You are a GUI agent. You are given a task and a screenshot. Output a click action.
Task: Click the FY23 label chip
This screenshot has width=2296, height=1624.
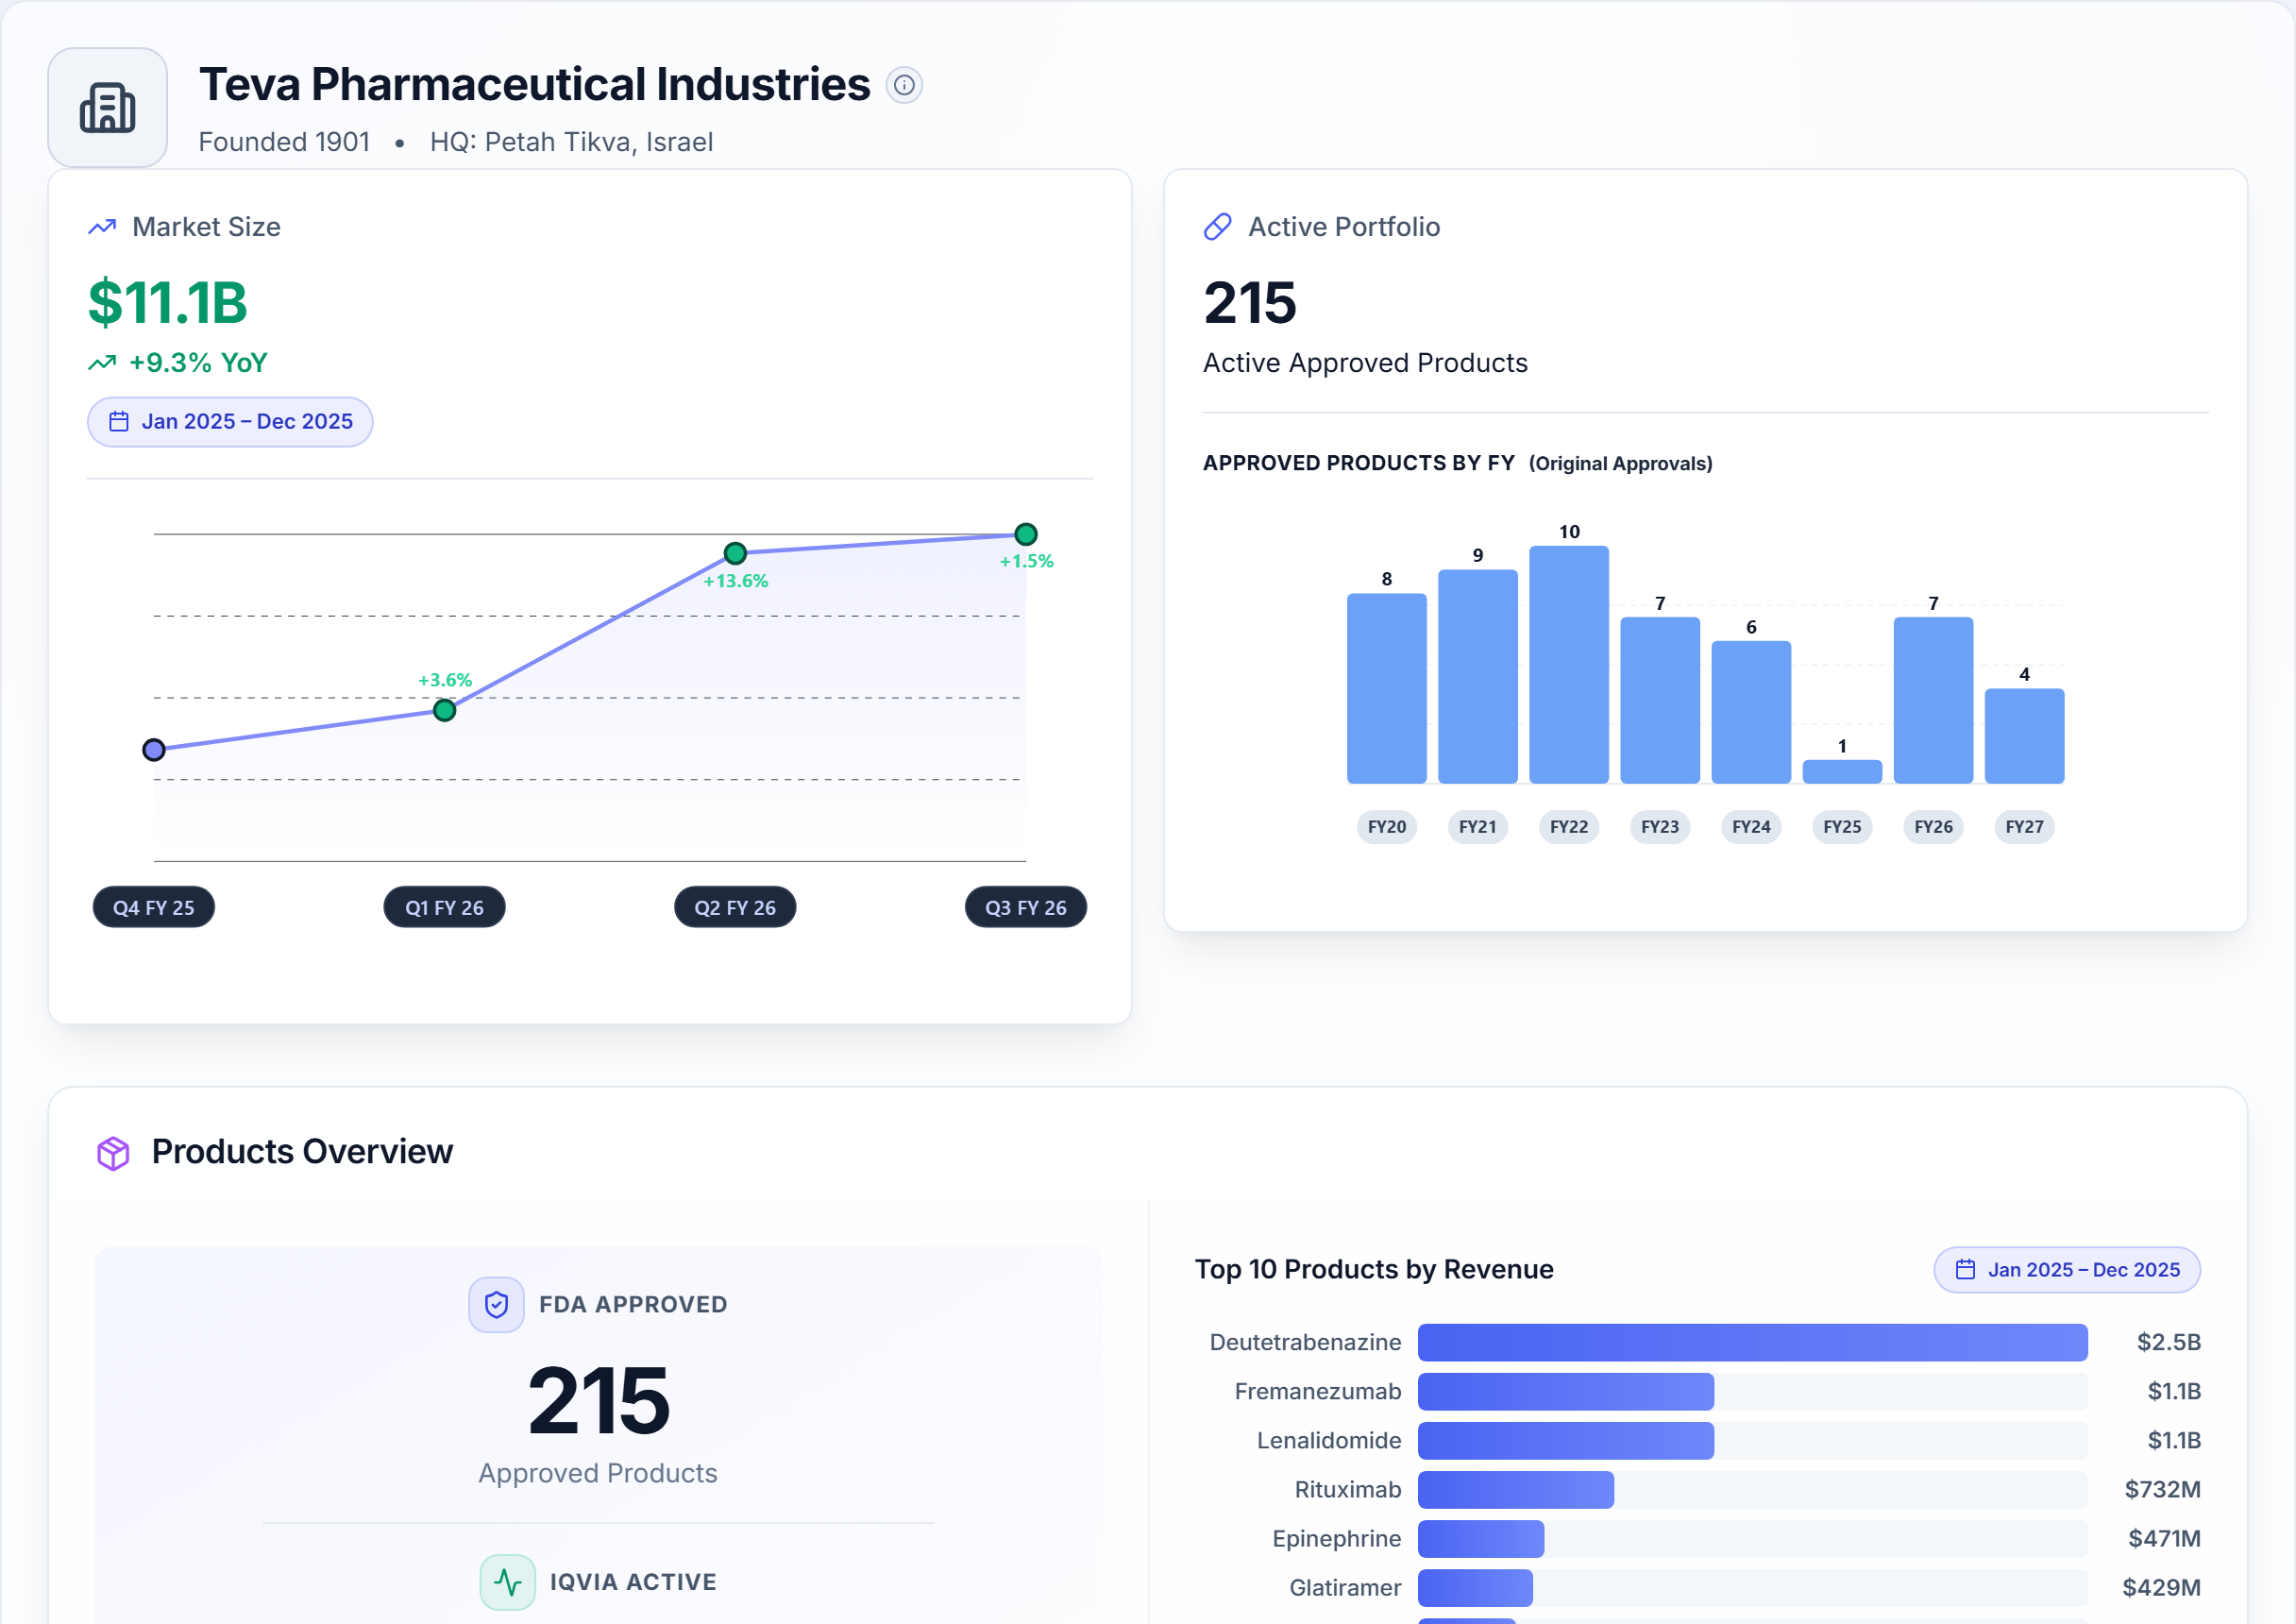coord(1660,827)
